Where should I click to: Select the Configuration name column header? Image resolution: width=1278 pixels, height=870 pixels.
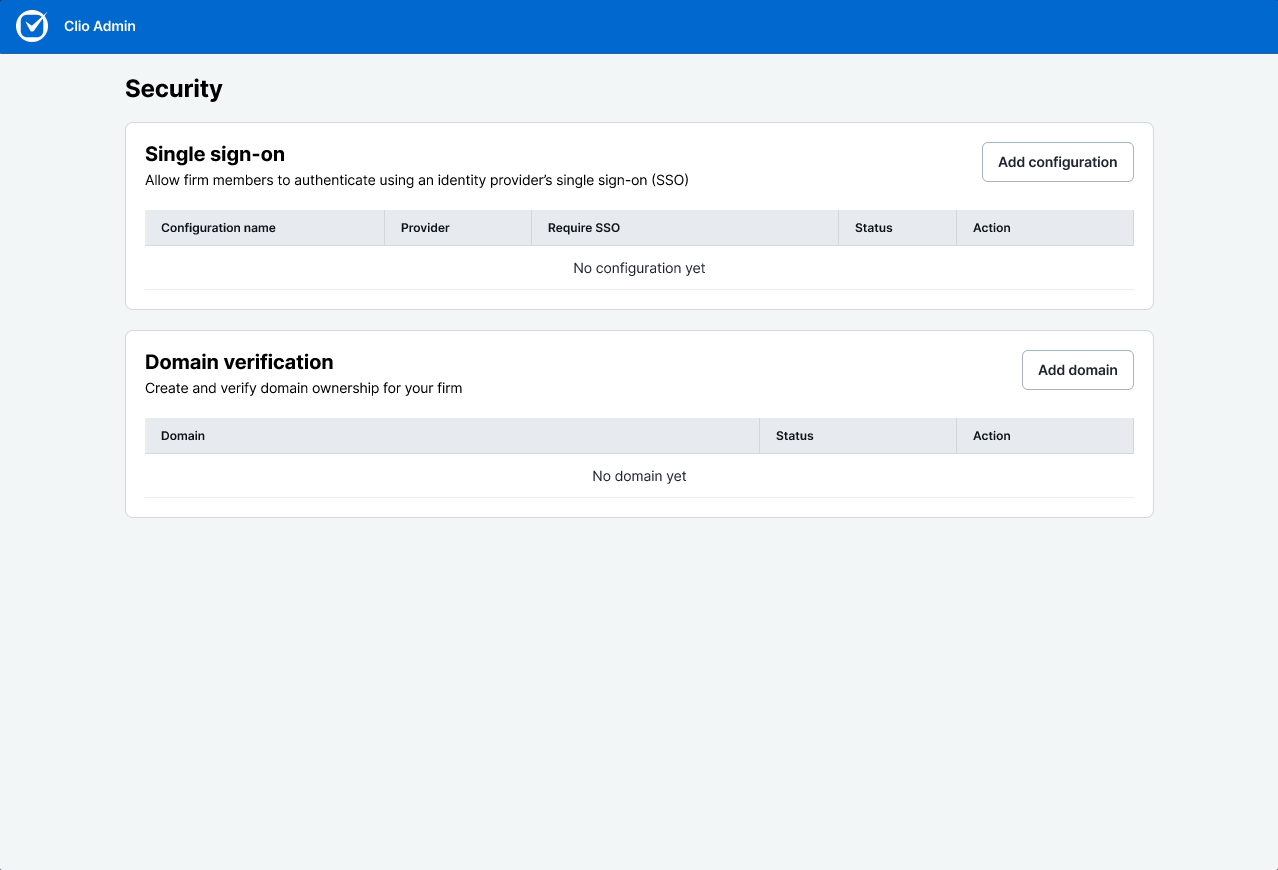[x=264, y=228]
